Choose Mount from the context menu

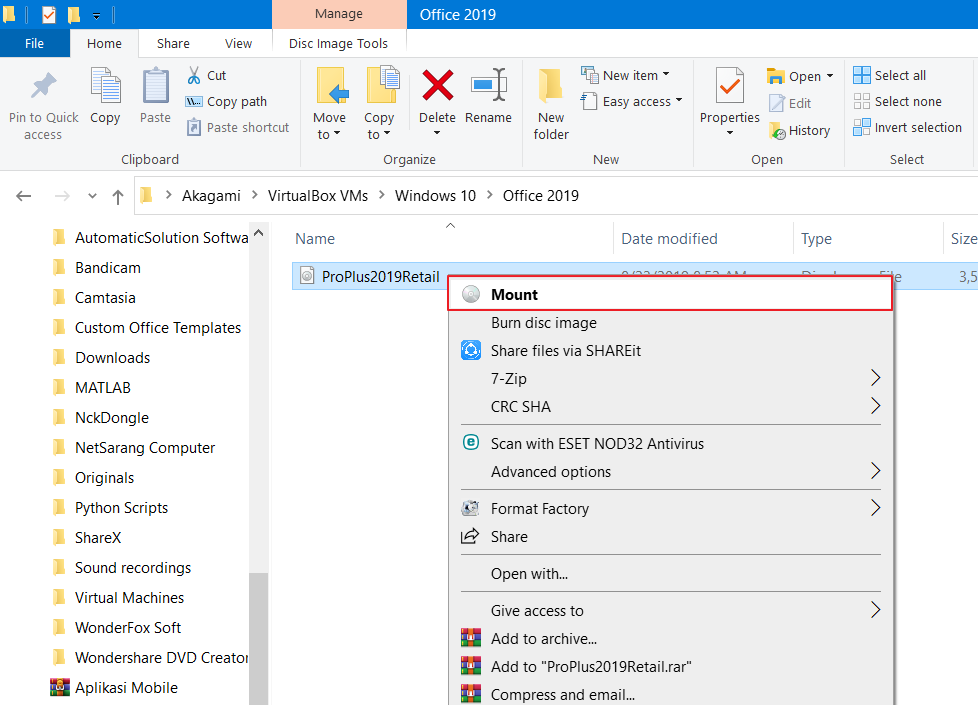coord(671,294)
